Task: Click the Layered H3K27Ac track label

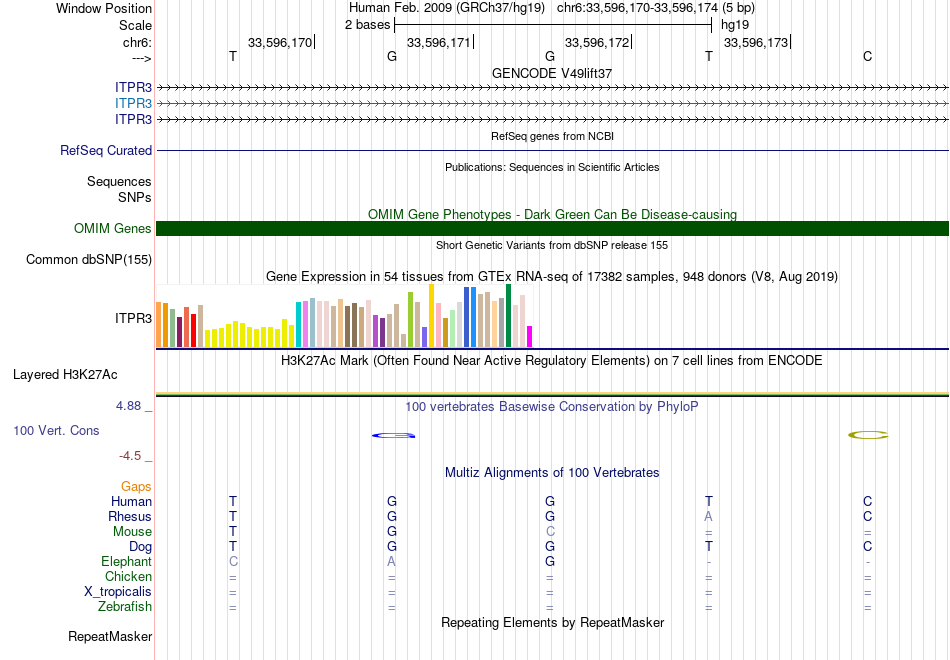Action: click(x=65, y=375)
